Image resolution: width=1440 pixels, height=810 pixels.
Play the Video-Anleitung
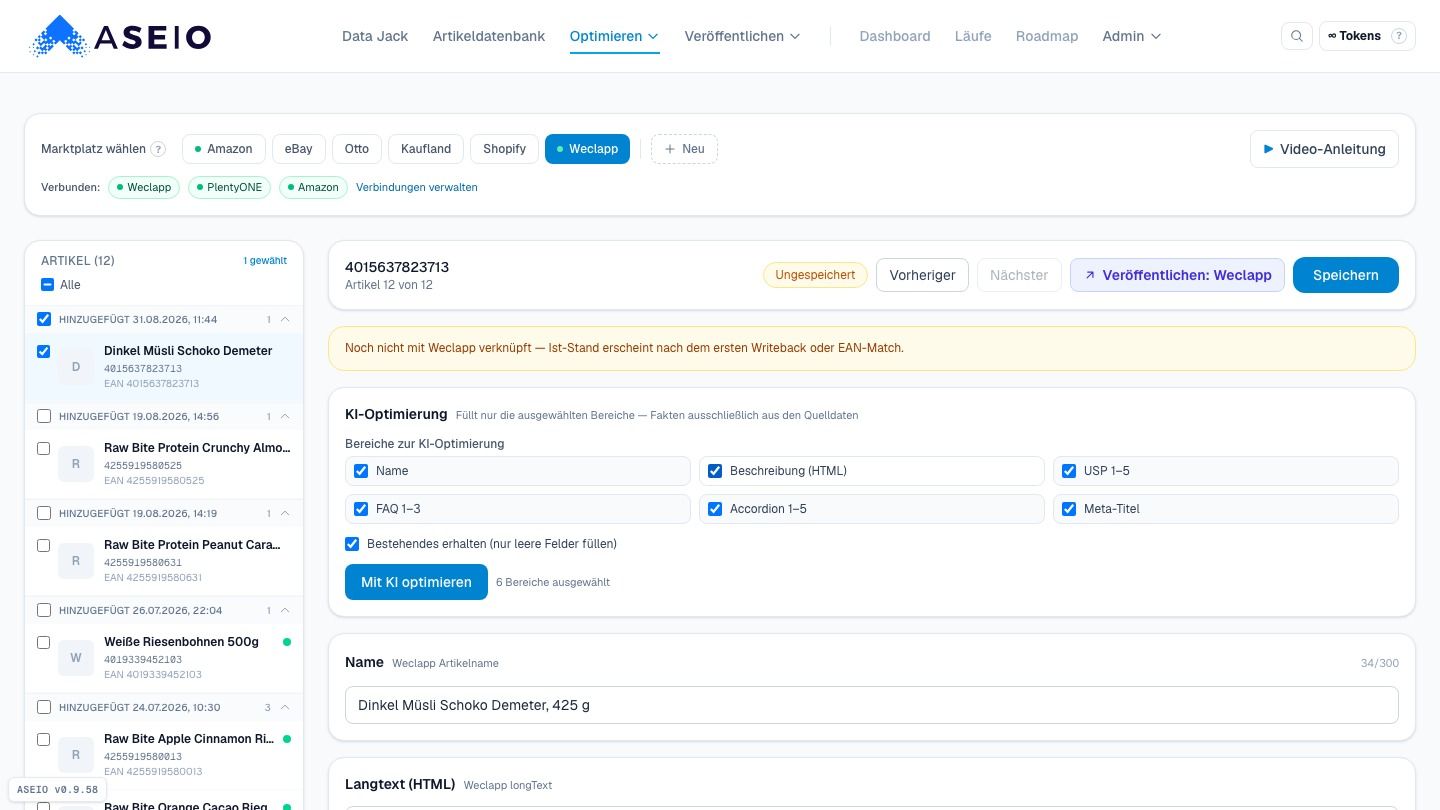tap(1324, 149)
